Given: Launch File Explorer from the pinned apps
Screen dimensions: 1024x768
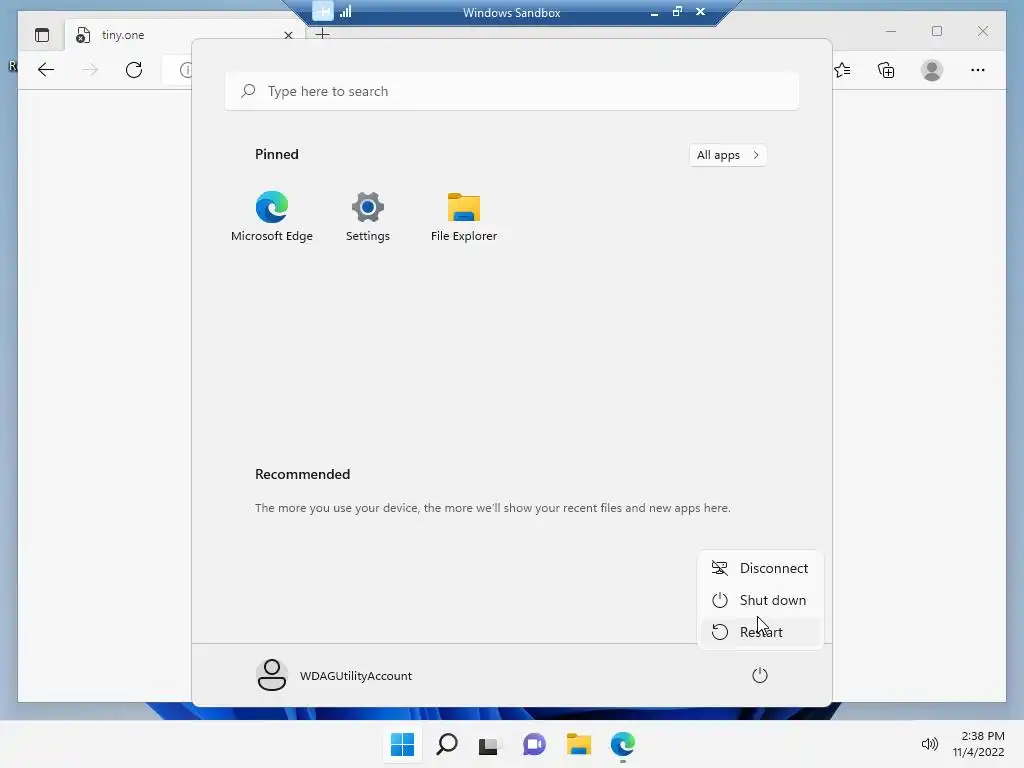Looking at the screenshot, I should (x=464, y=216).
